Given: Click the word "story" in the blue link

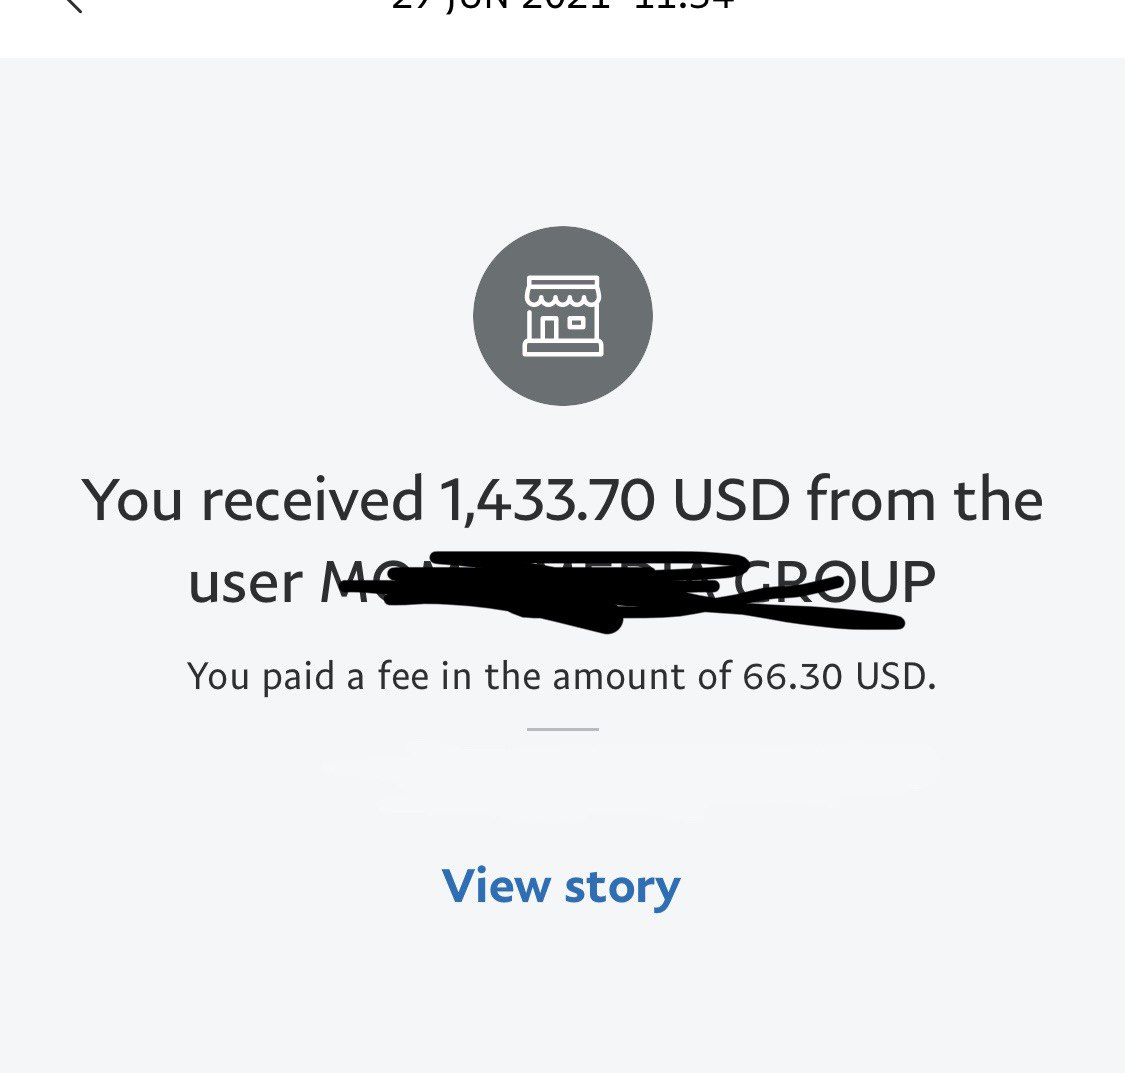Looking at the screenshot, I should (622, 888).
